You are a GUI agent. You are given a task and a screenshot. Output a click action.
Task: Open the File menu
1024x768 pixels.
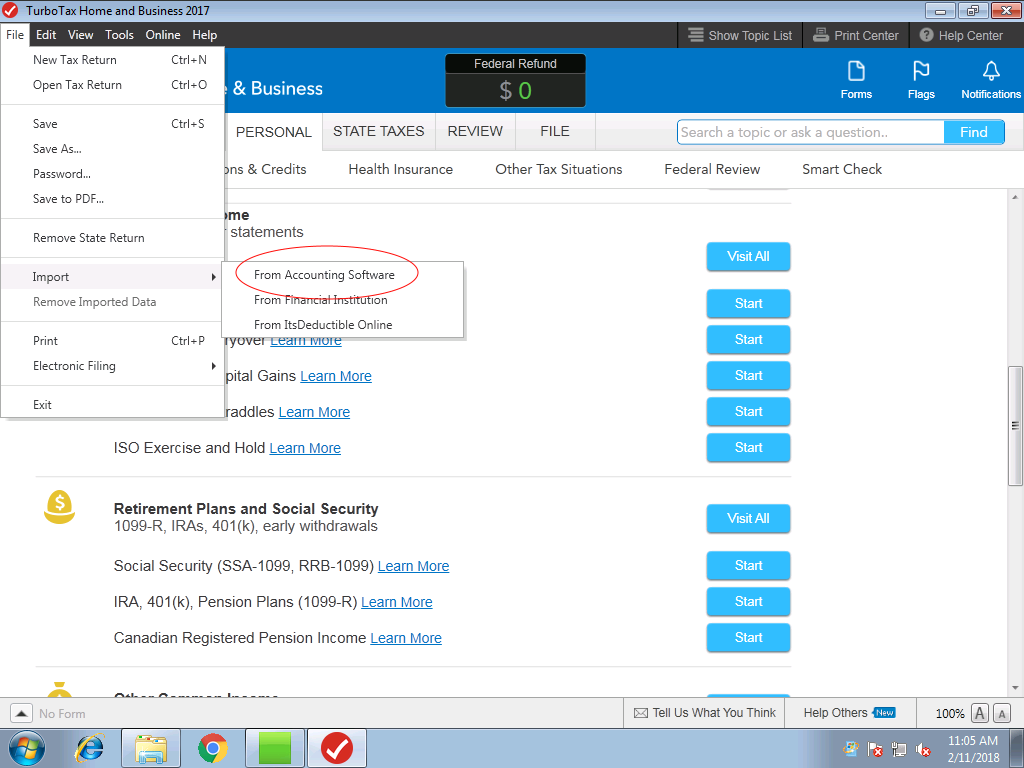[x=15, y=35]
